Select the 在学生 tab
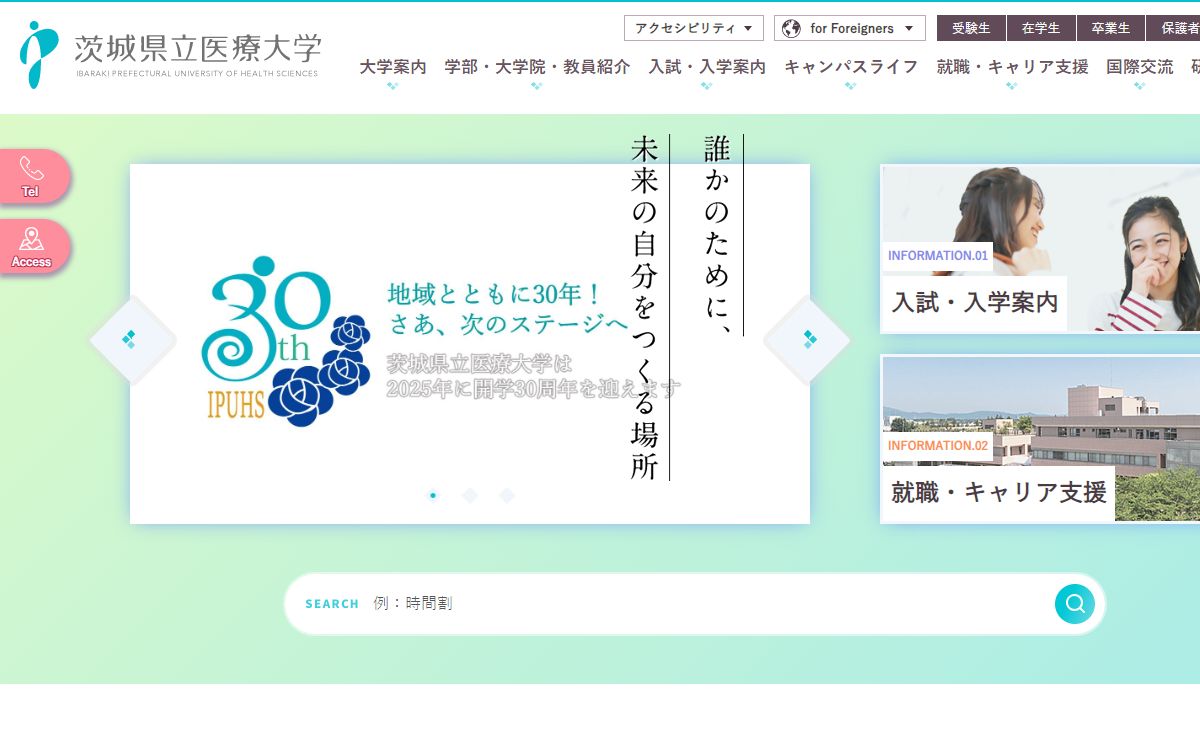 (1041, 28)
